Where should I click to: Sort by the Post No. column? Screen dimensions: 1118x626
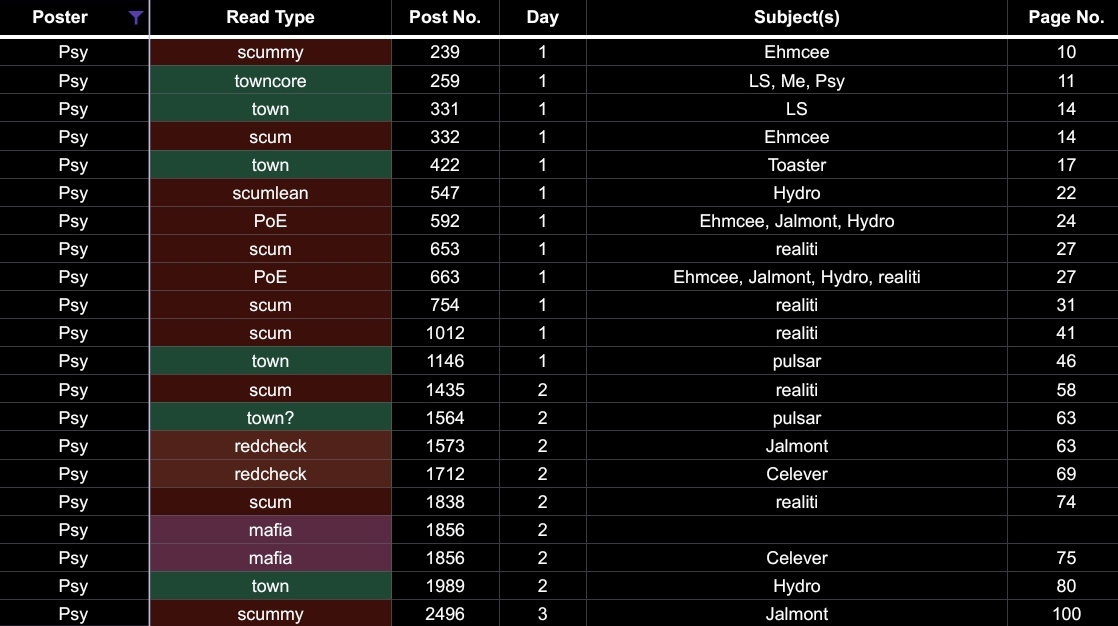coord(445,17)
